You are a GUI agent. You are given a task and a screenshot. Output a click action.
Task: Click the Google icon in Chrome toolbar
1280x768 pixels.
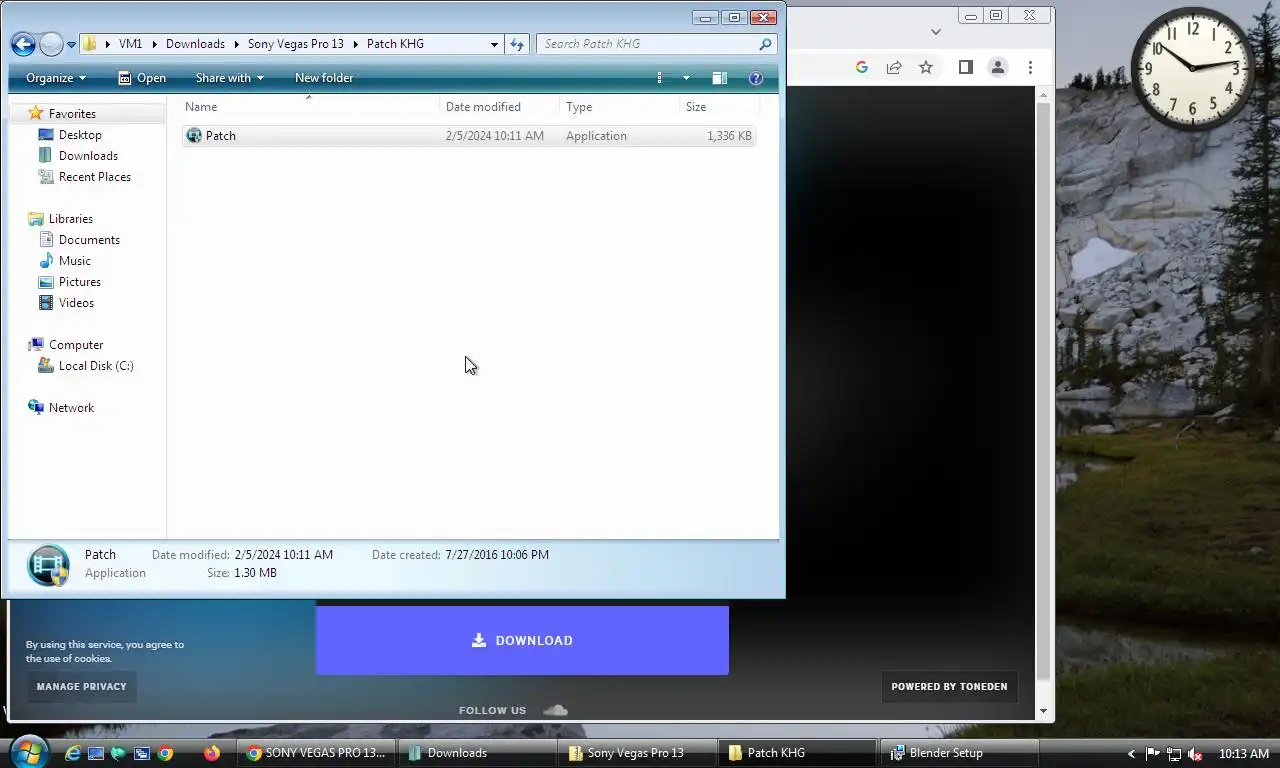pos(862,67)
